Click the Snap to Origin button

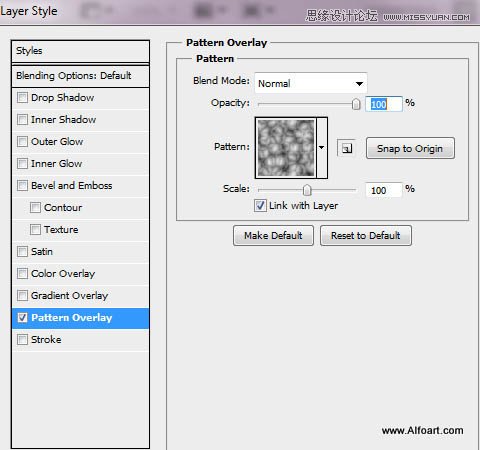click(410, 148)
